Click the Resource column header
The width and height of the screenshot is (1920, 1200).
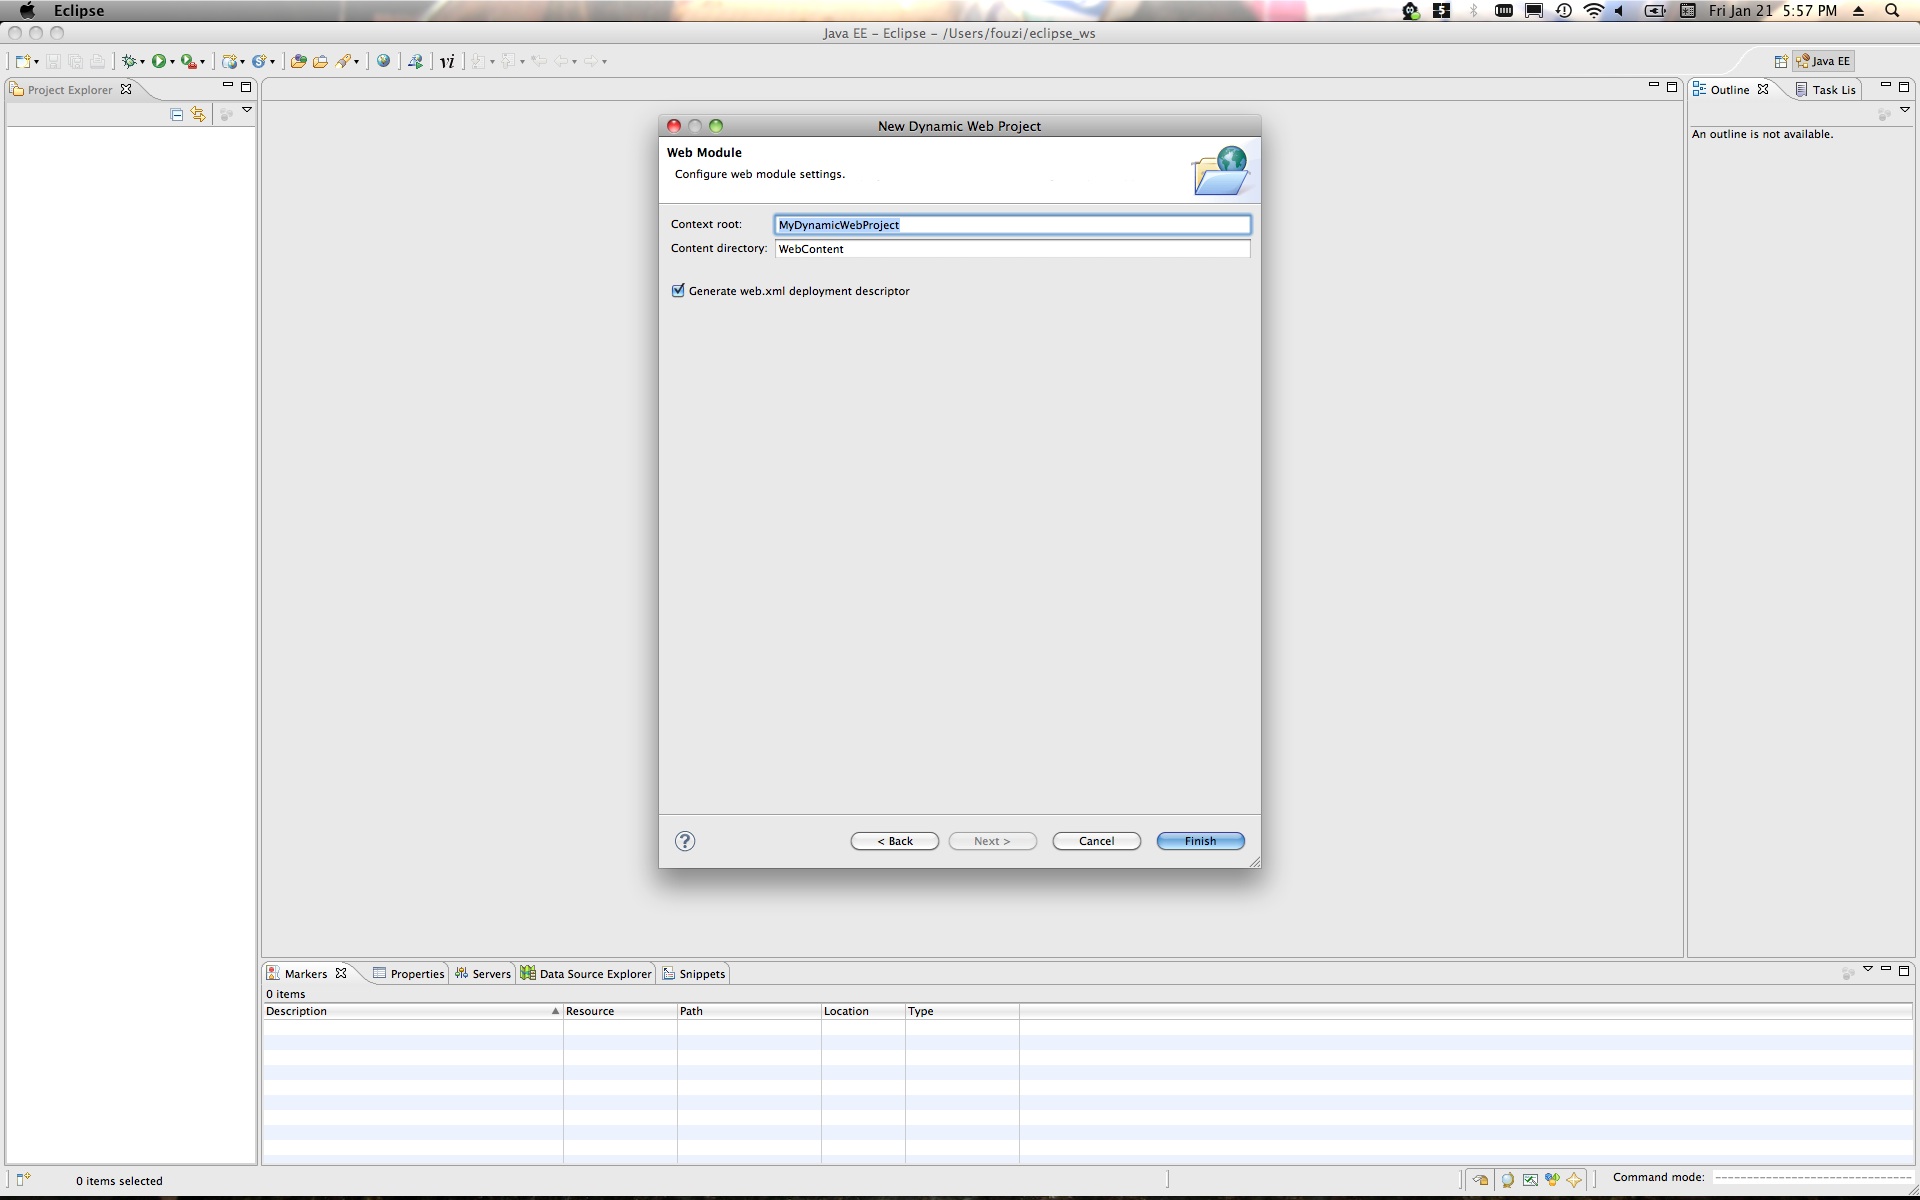coord(620,1011)
